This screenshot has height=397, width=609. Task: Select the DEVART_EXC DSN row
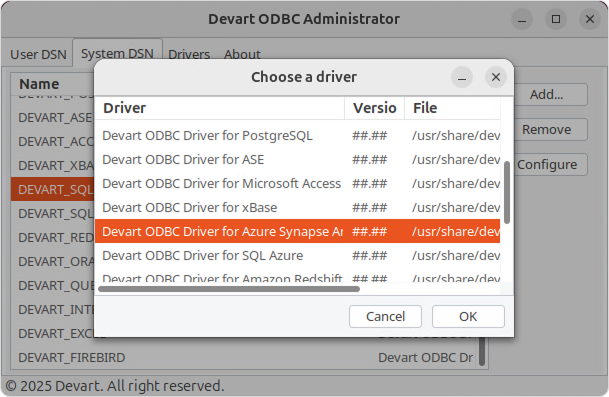coord(53,333)
